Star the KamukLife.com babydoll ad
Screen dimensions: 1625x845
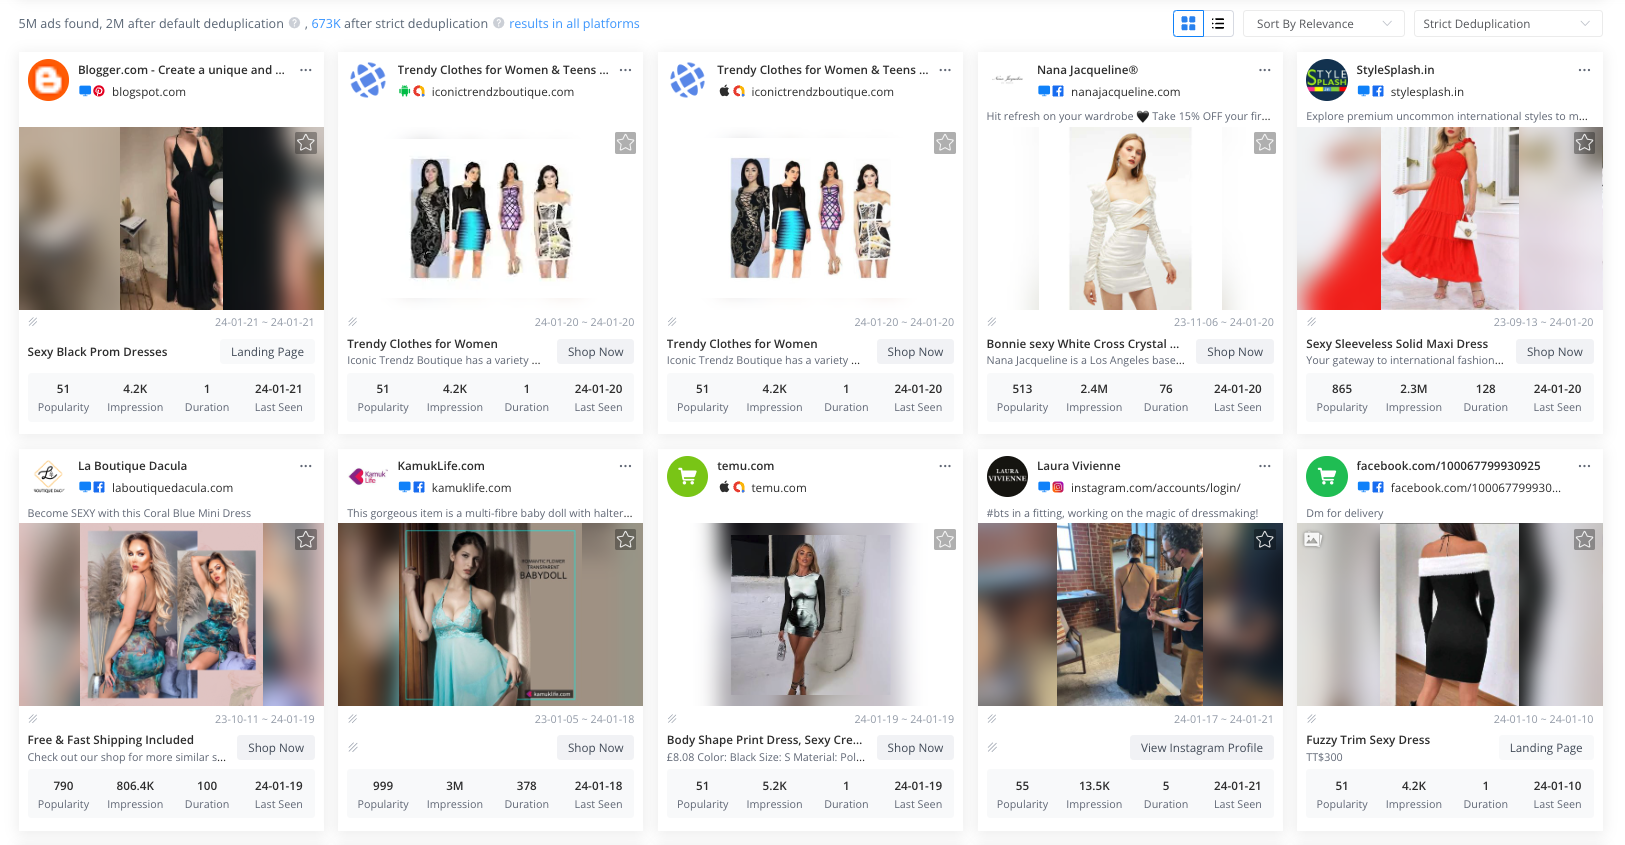[626, 540]
